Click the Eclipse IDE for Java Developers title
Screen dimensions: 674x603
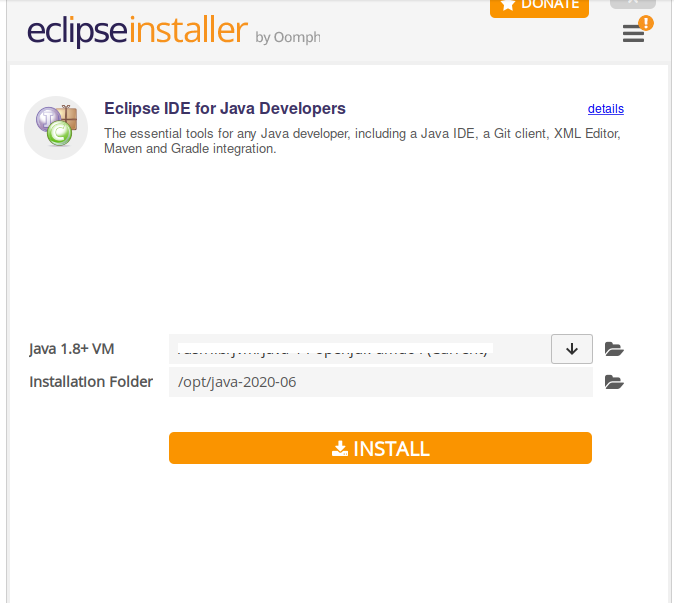225,108
